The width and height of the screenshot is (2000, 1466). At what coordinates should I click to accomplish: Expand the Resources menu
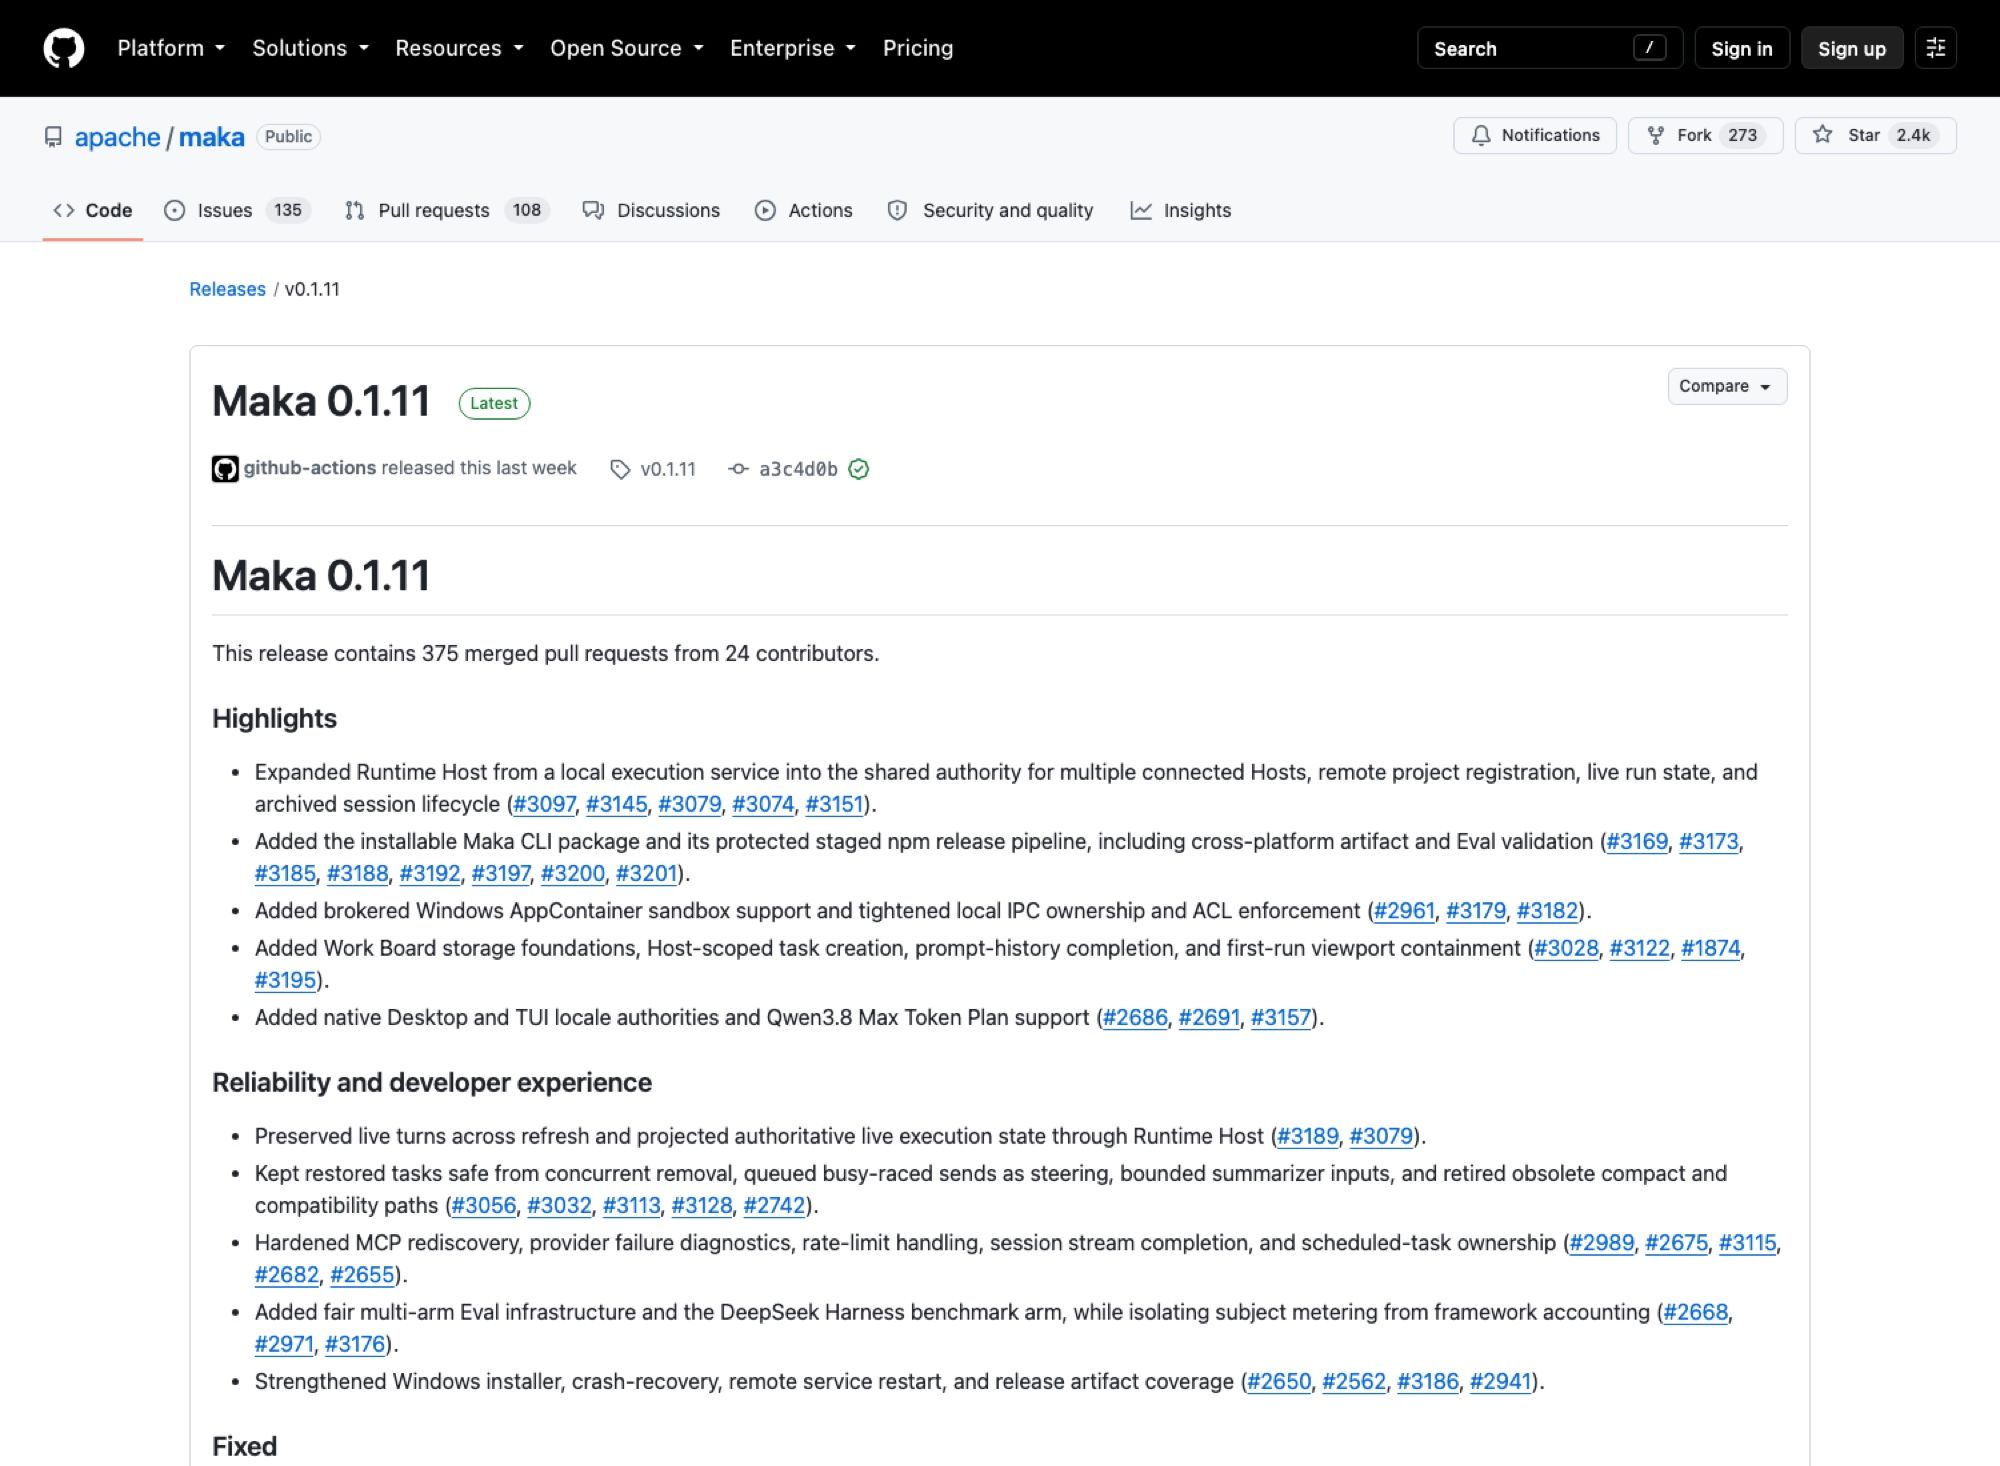[x=459, y=48]
